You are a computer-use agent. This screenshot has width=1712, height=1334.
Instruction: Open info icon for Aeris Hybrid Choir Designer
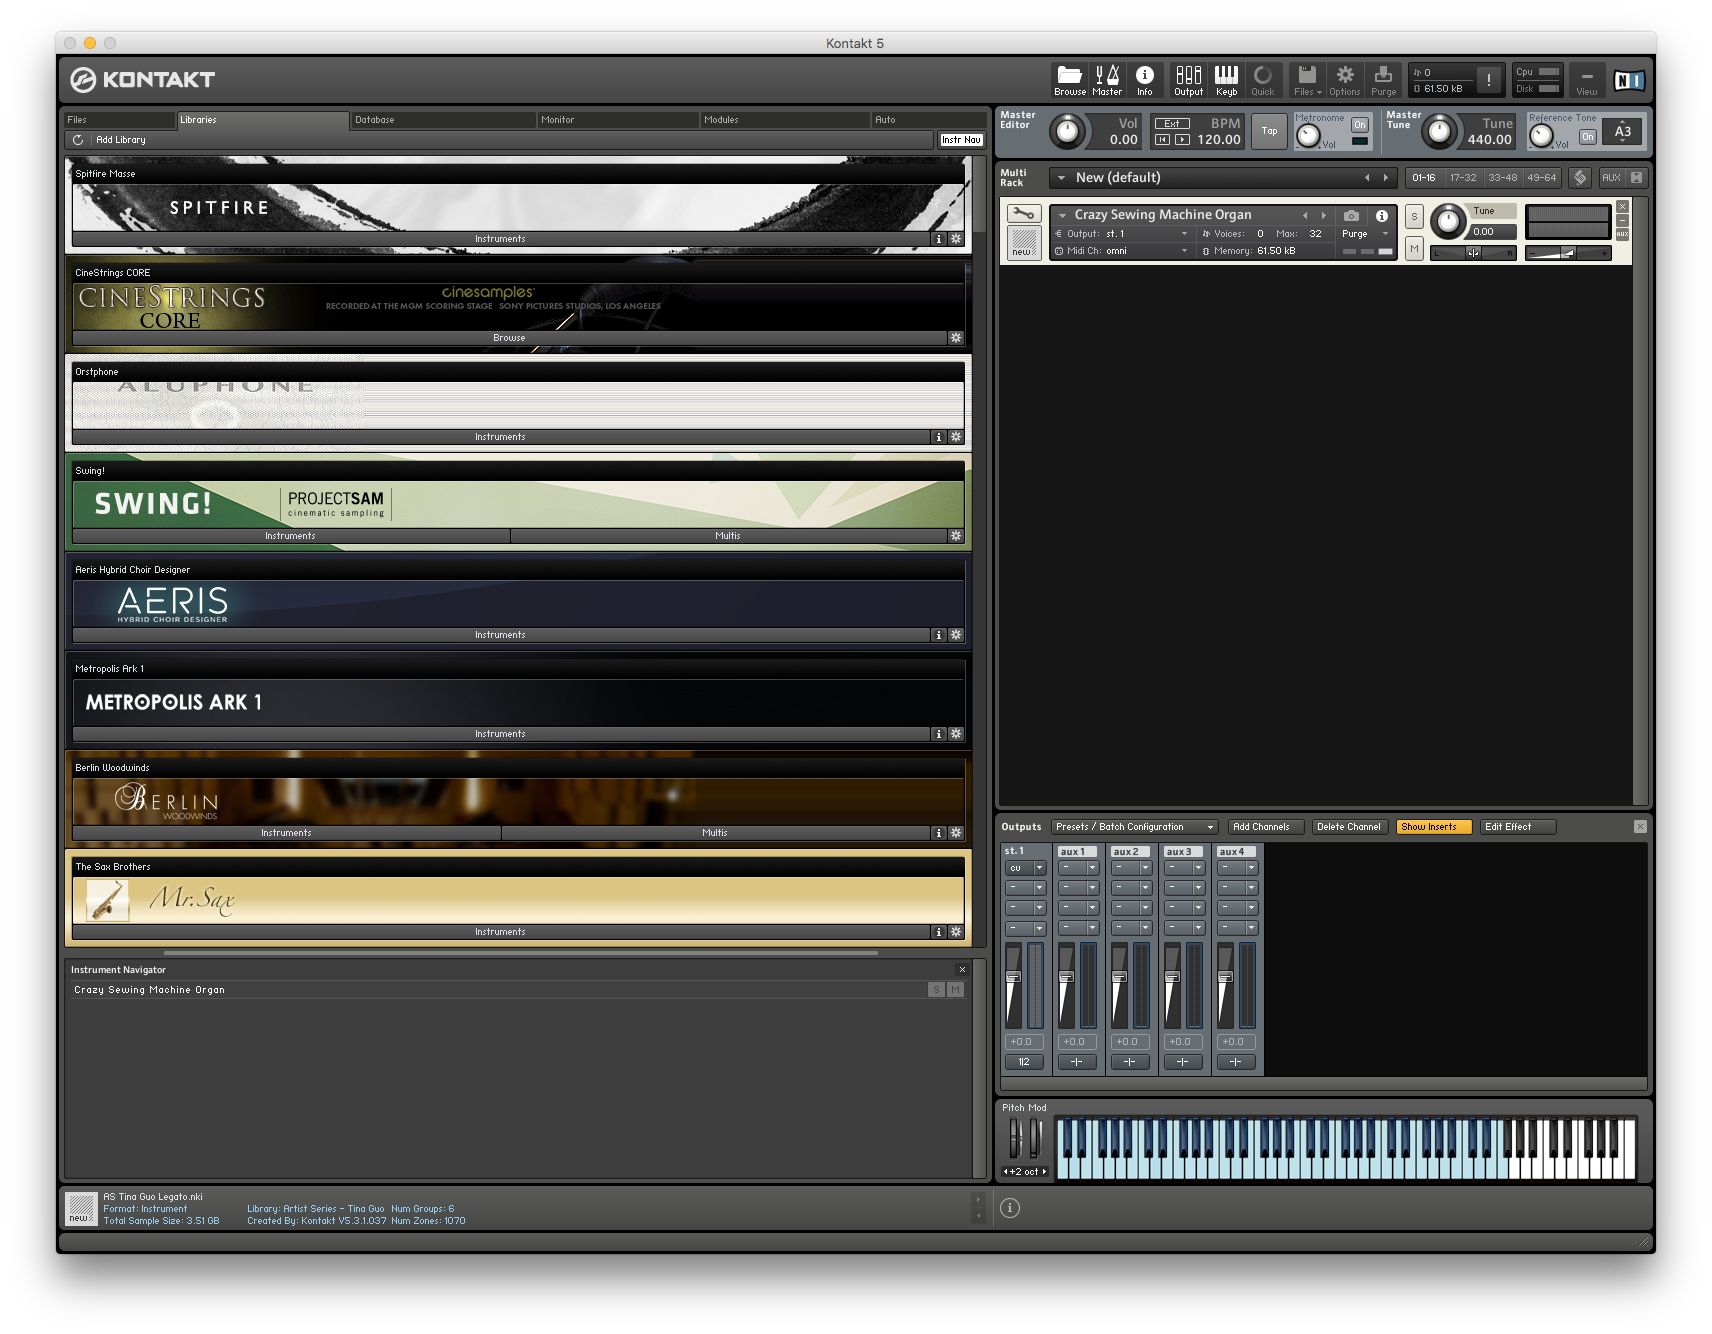[x=938, y=635]
